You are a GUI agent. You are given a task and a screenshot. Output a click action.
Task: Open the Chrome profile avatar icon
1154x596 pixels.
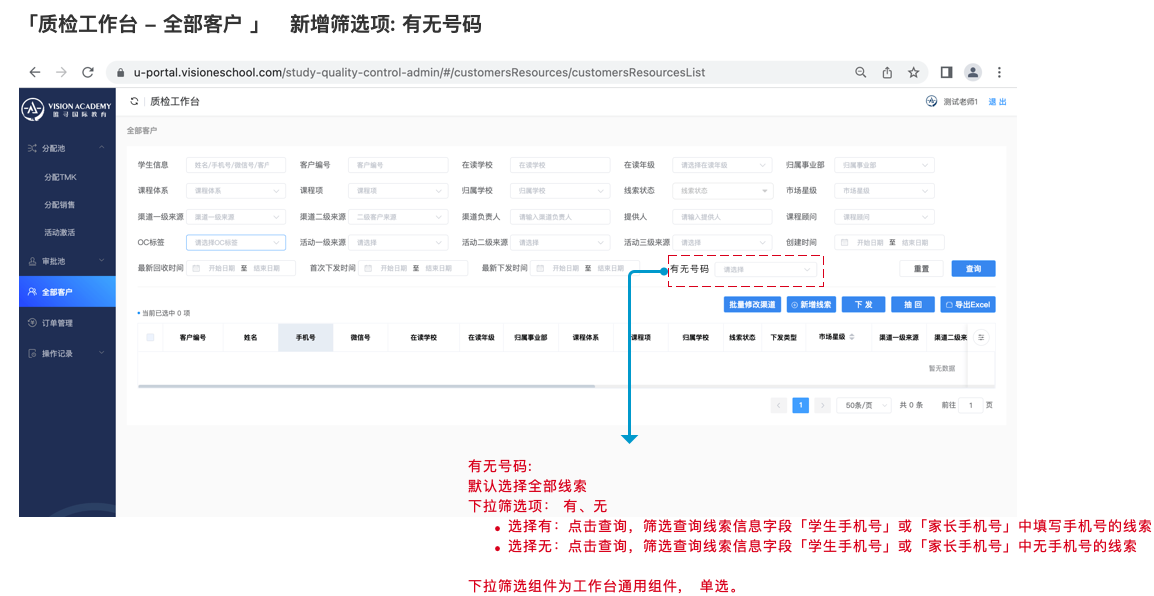(x=972, y=73)
